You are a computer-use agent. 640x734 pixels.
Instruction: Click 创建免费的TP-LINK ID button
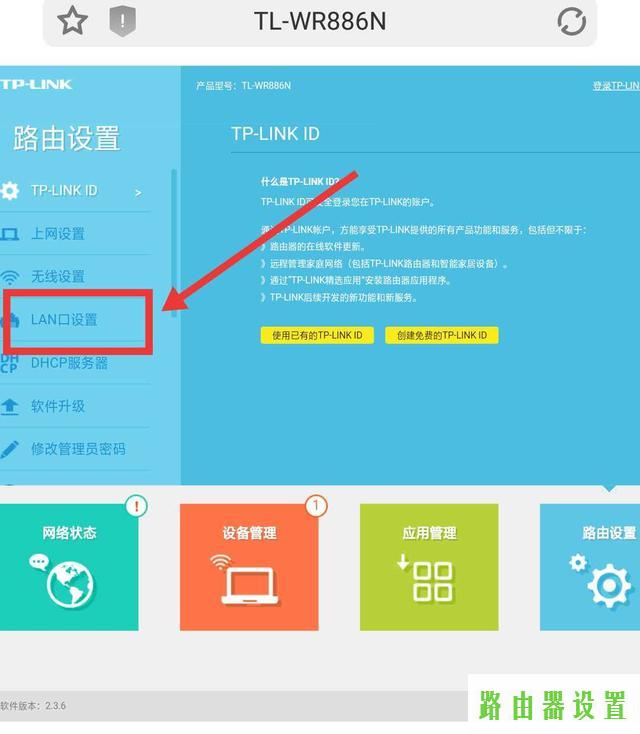[x=441, y=335]
